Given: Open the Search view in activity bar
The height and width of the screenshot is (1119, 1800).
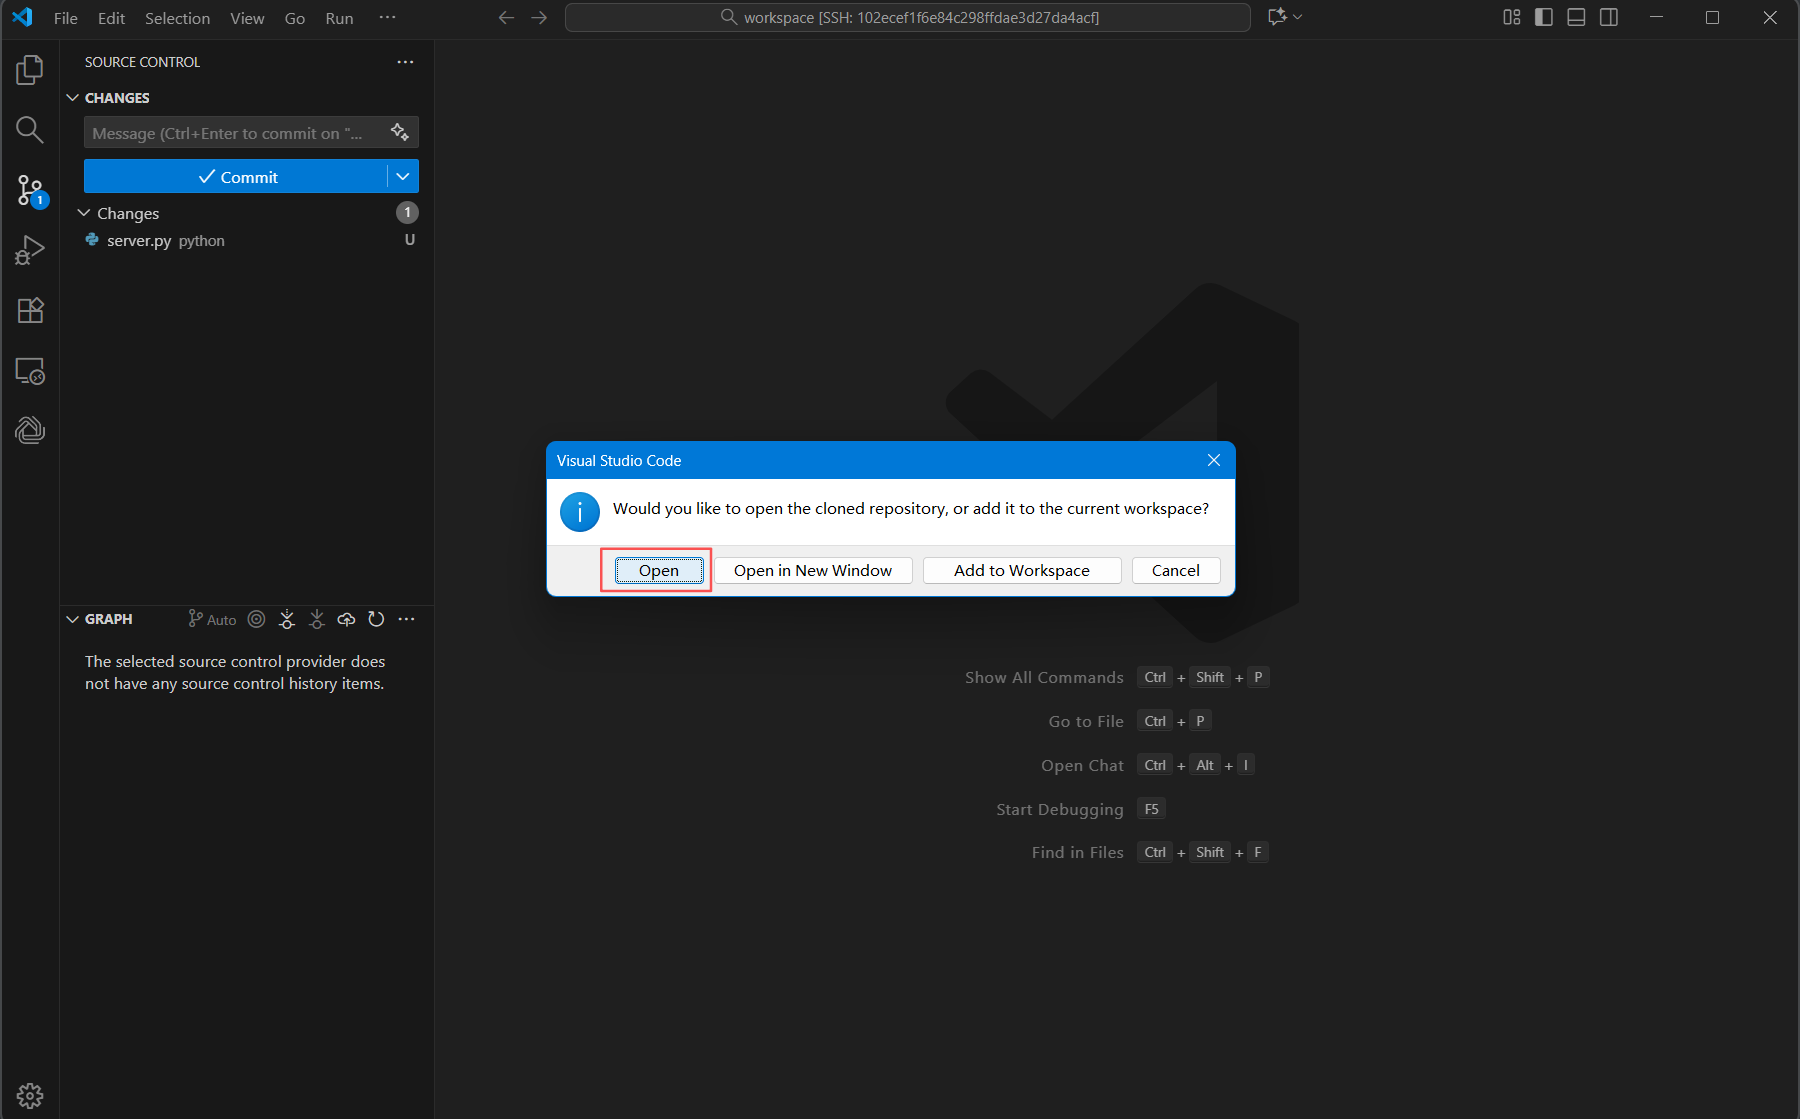Looking at the screenshot, I should [30, 130].
